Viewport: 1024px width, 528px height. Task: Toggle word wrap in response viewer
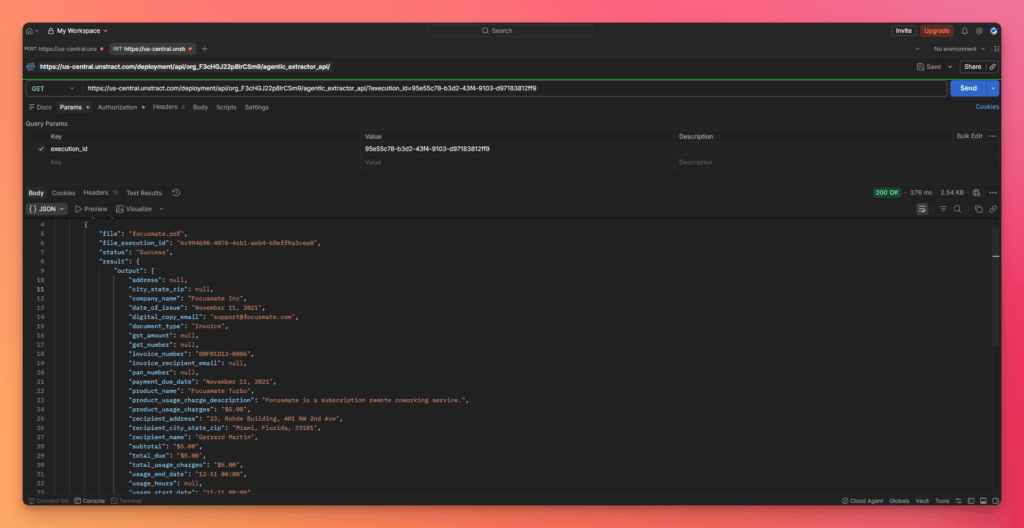(x=921, y=209)
